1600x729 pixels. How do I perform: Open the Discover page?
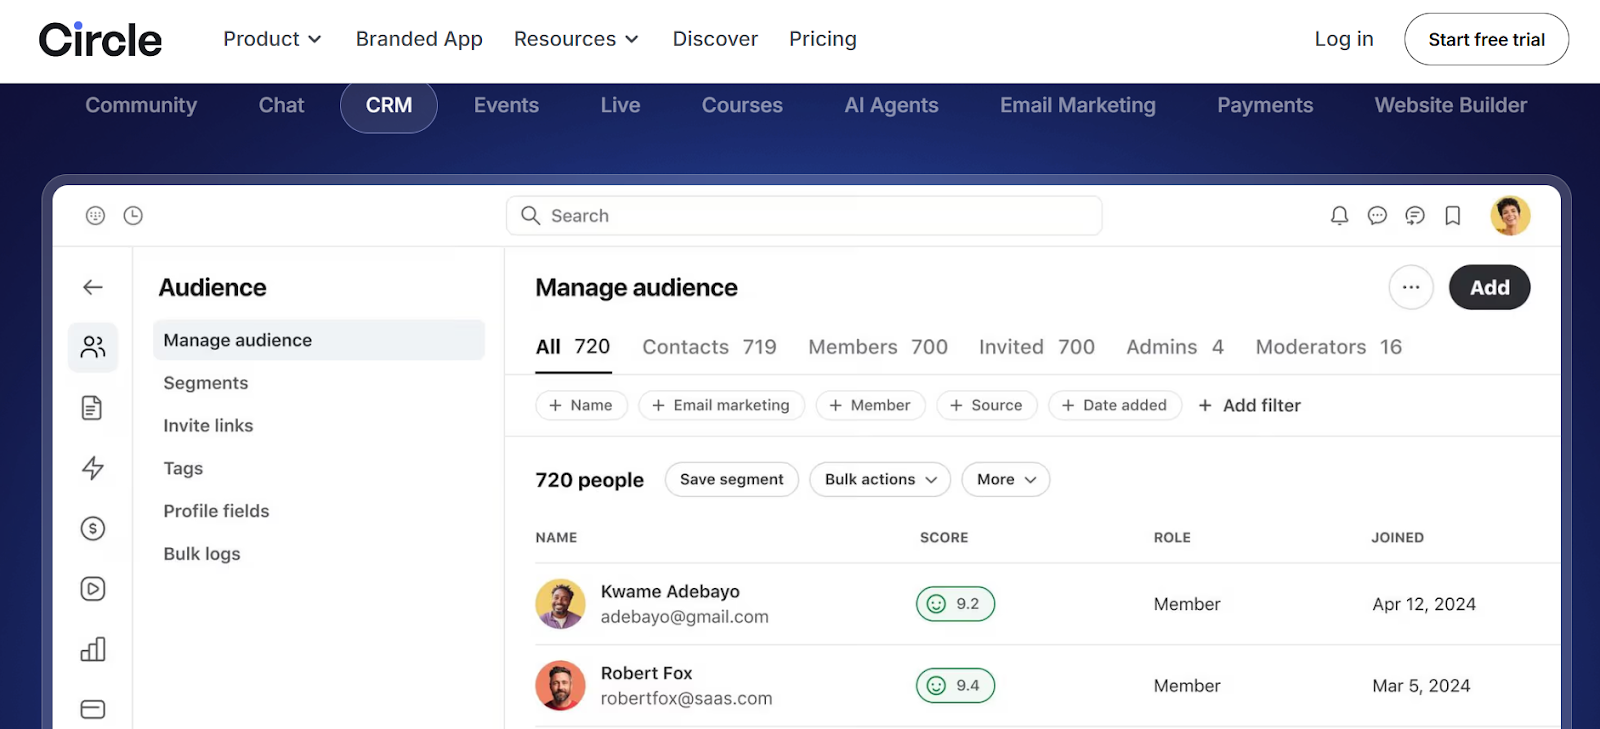pyautogui.click(x=715, y=39)
